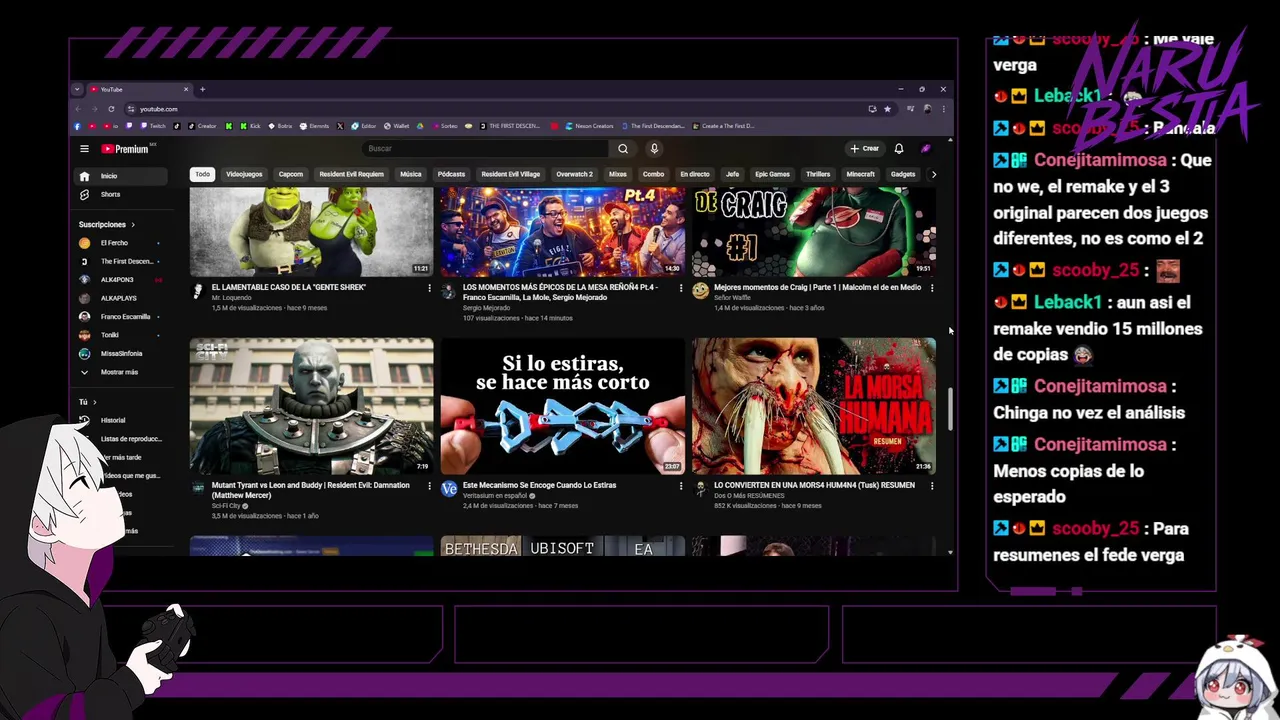
Task: Open the Kick bookmark
Action: pyautogui.click(x=250, y=126)
